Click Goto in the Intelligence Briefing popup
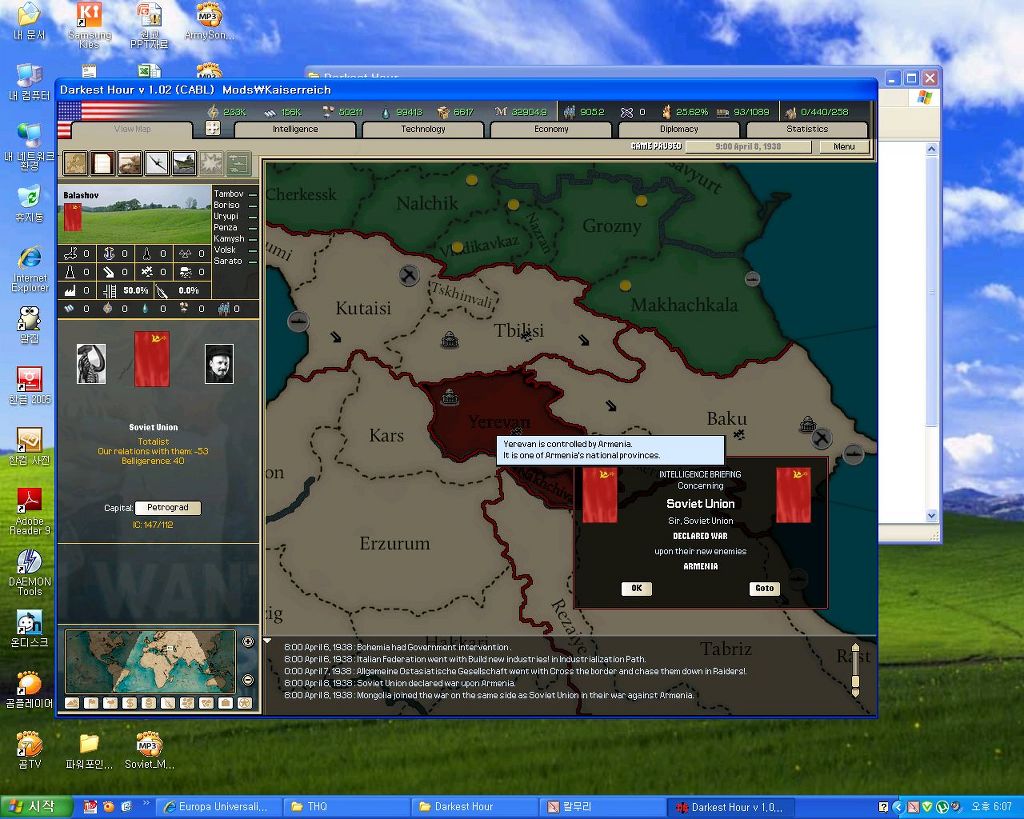1024x819 pixels. tap(764, 588)
